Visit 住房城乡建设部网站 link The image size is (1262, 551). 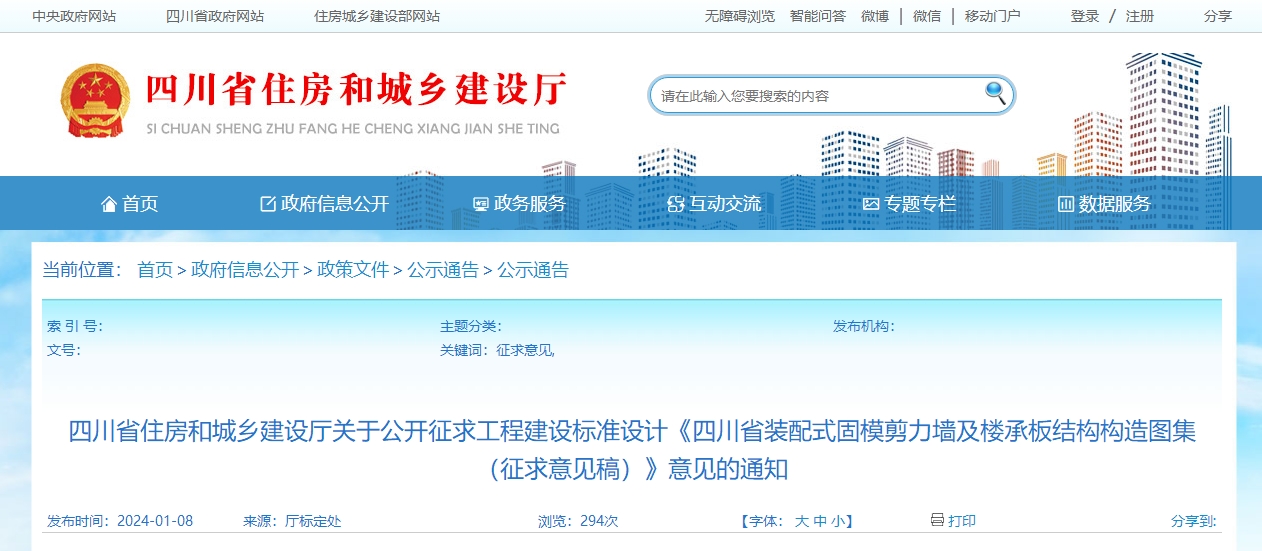(377, 16)
